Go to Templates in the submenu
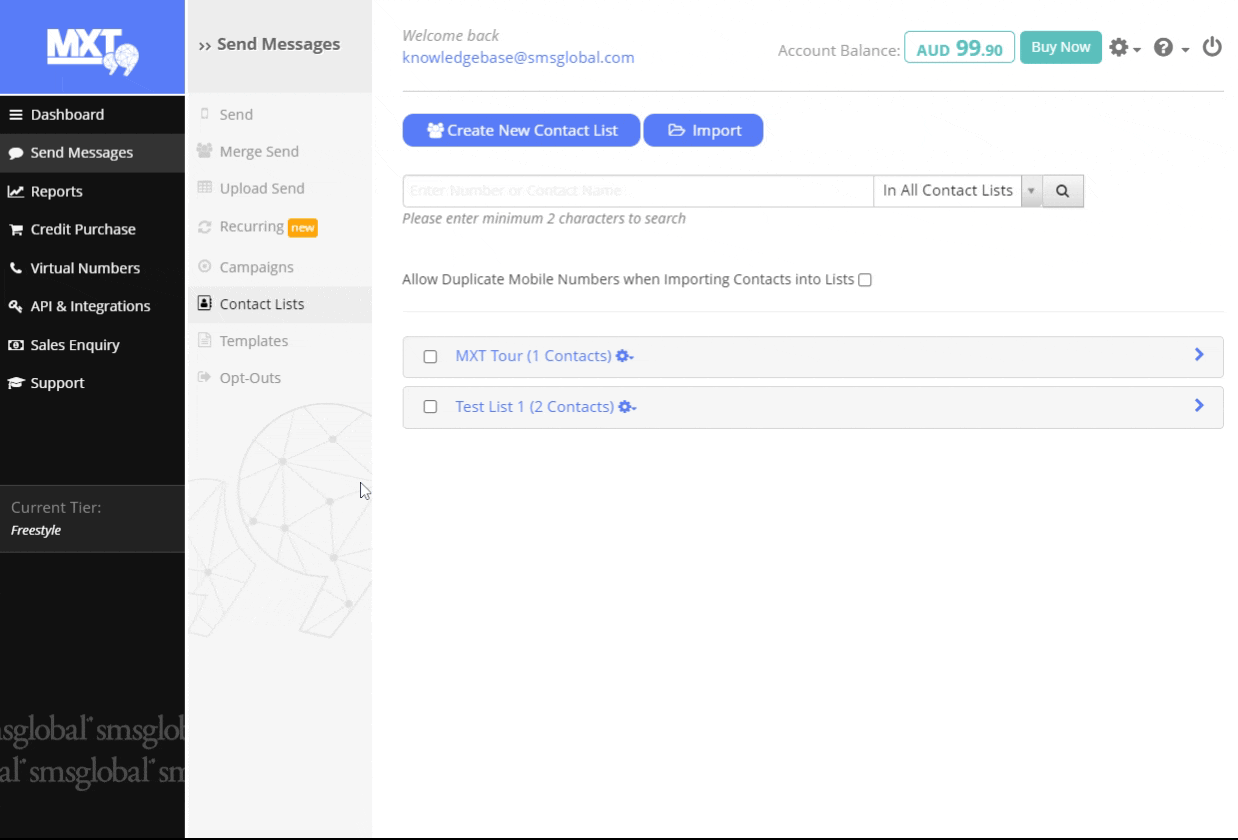This screenshot has height=840, width=1238. point(253,341)
